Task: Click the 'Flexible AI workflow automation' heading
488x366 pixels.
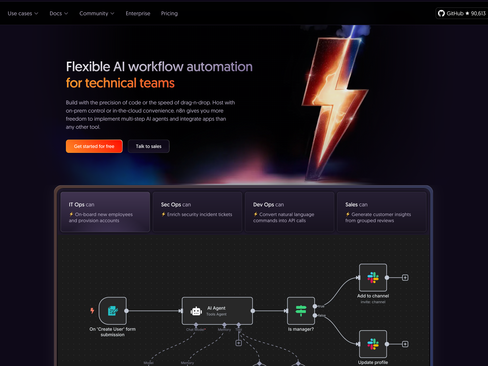Action: coord(159,67)
